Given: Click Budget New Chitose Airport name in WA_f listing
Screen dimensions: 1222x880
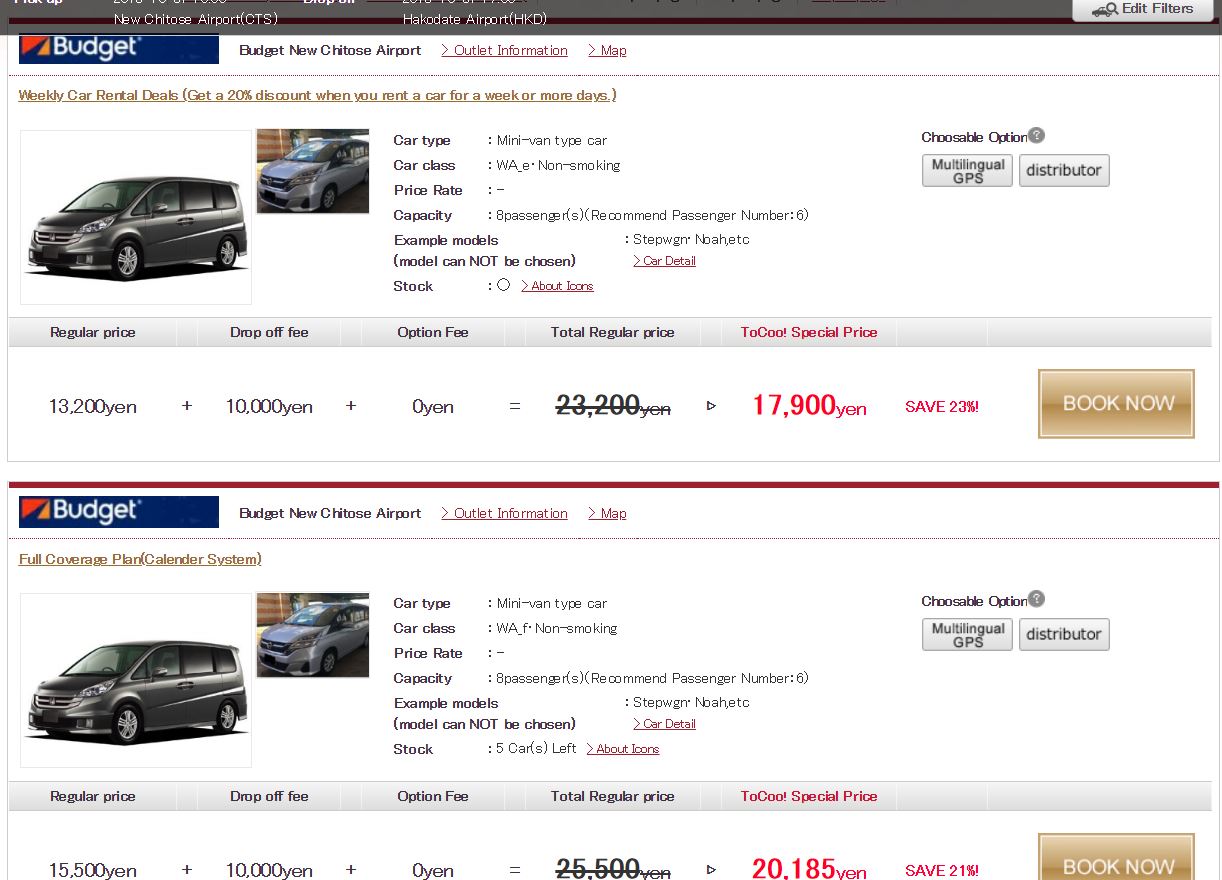Looking at the screenshot, I should [x=330, y=513].
